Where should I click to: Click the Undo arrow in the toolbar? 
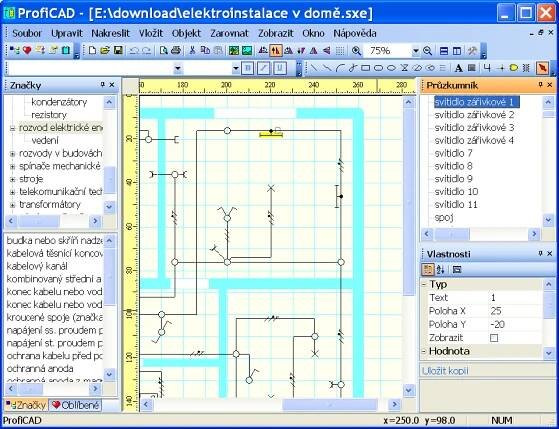pyautogui.click(x=134, y=51)
